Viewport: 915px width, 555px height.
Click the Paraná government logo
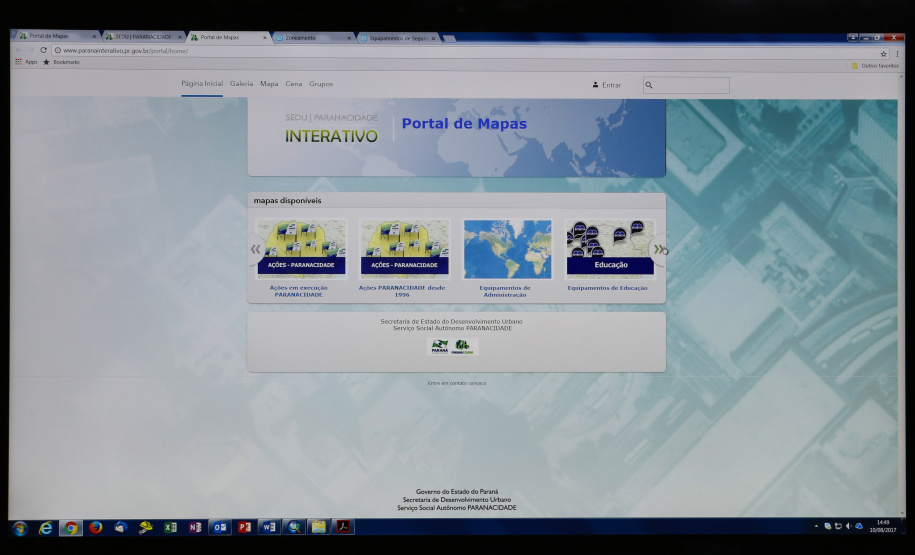tap(439, 347)
